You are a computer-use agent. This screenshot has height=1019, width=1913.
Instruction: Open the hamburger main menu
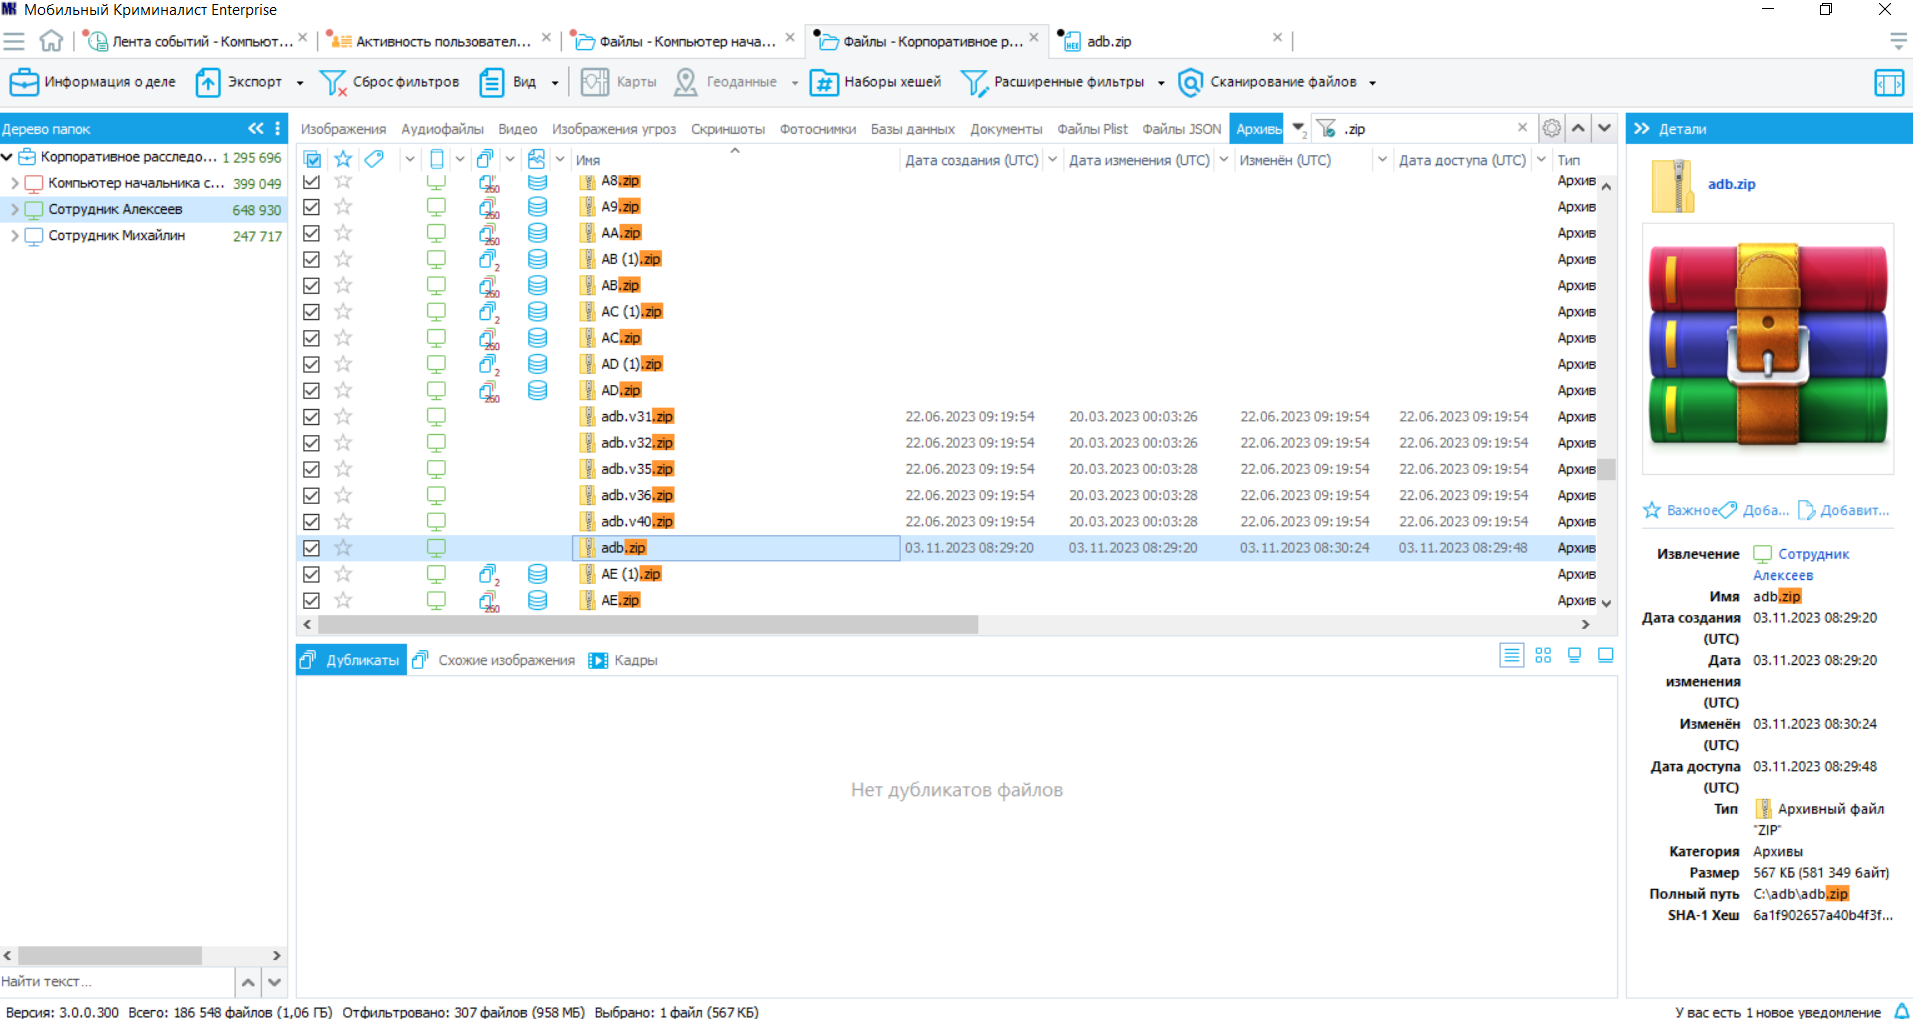click(x=14, y=41)
